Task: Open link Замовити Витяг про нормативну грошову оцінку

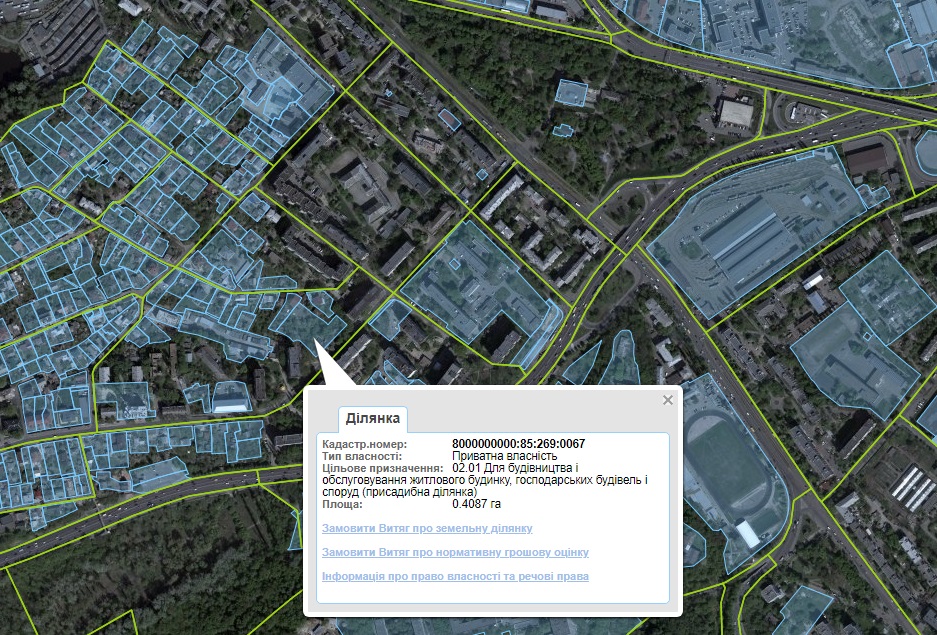Action: point(455,552)
